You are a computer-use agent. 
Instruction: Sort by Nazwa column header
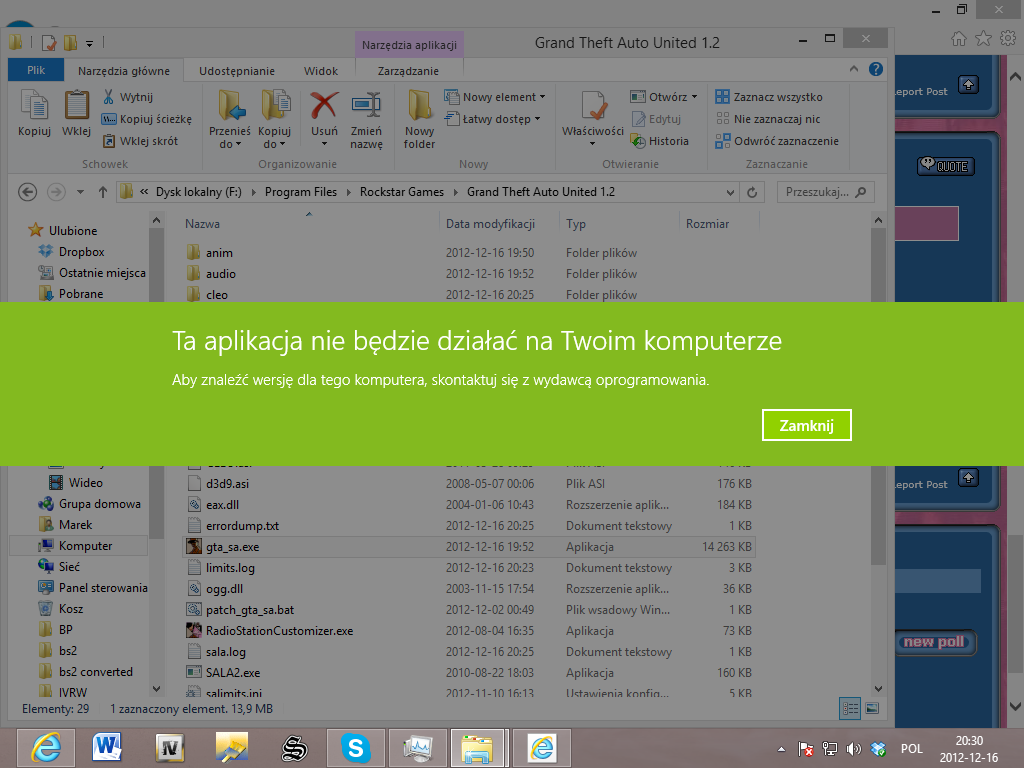coord(202,224)
